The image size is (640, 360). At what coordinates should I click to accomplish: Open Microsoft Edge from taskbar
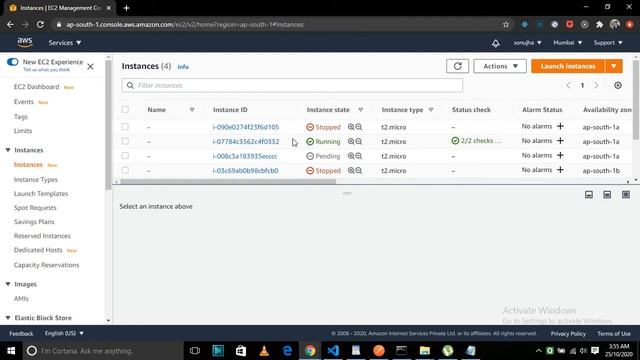[x=287, y=351]
